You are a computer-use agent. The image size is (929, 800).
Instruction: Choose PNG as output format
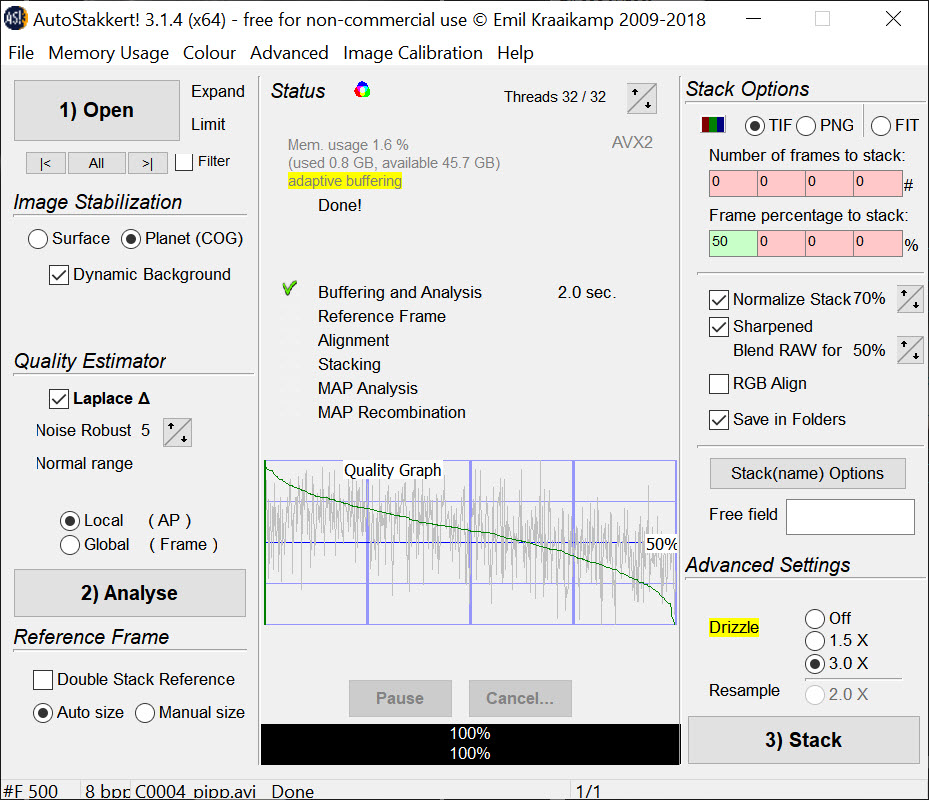(x=806, y=126)
